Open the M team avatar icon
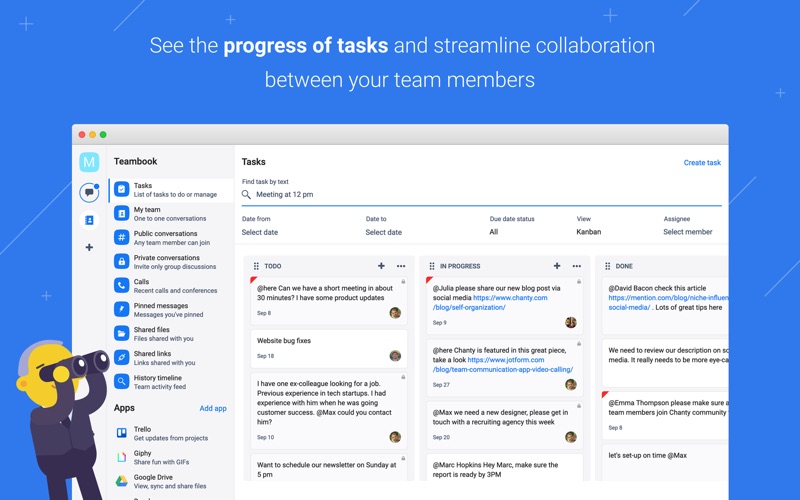 tap(89, 162)
